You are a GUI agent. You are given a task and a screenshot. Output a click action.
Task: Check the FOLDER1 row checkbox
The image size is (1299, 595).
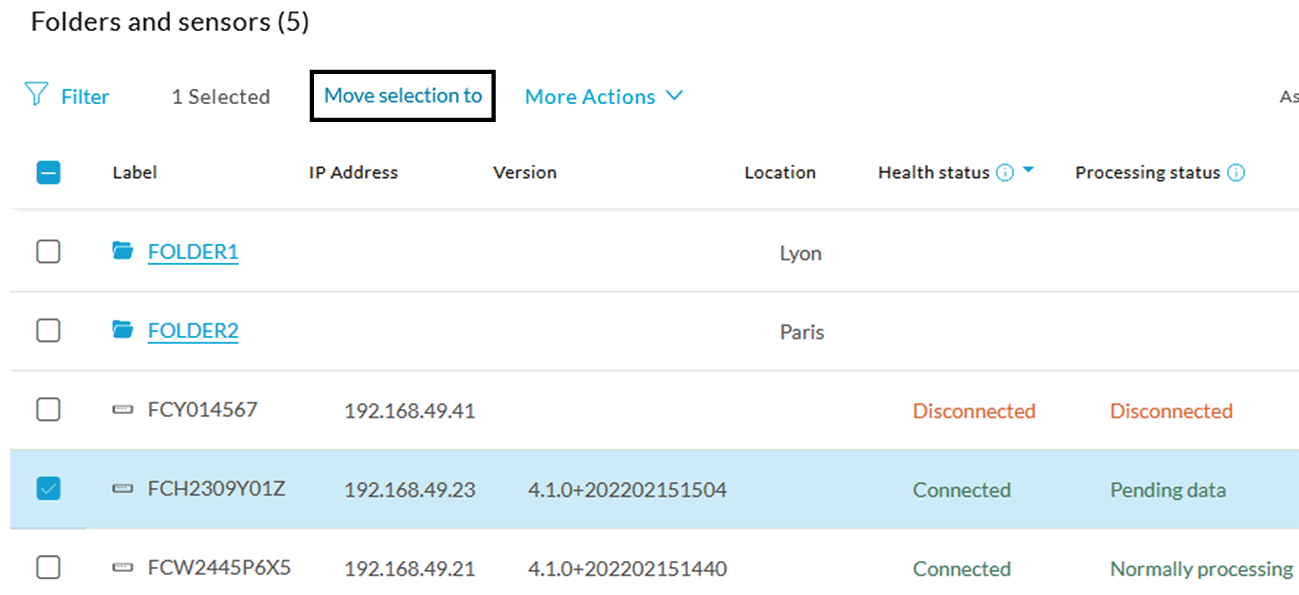[48, 251]
